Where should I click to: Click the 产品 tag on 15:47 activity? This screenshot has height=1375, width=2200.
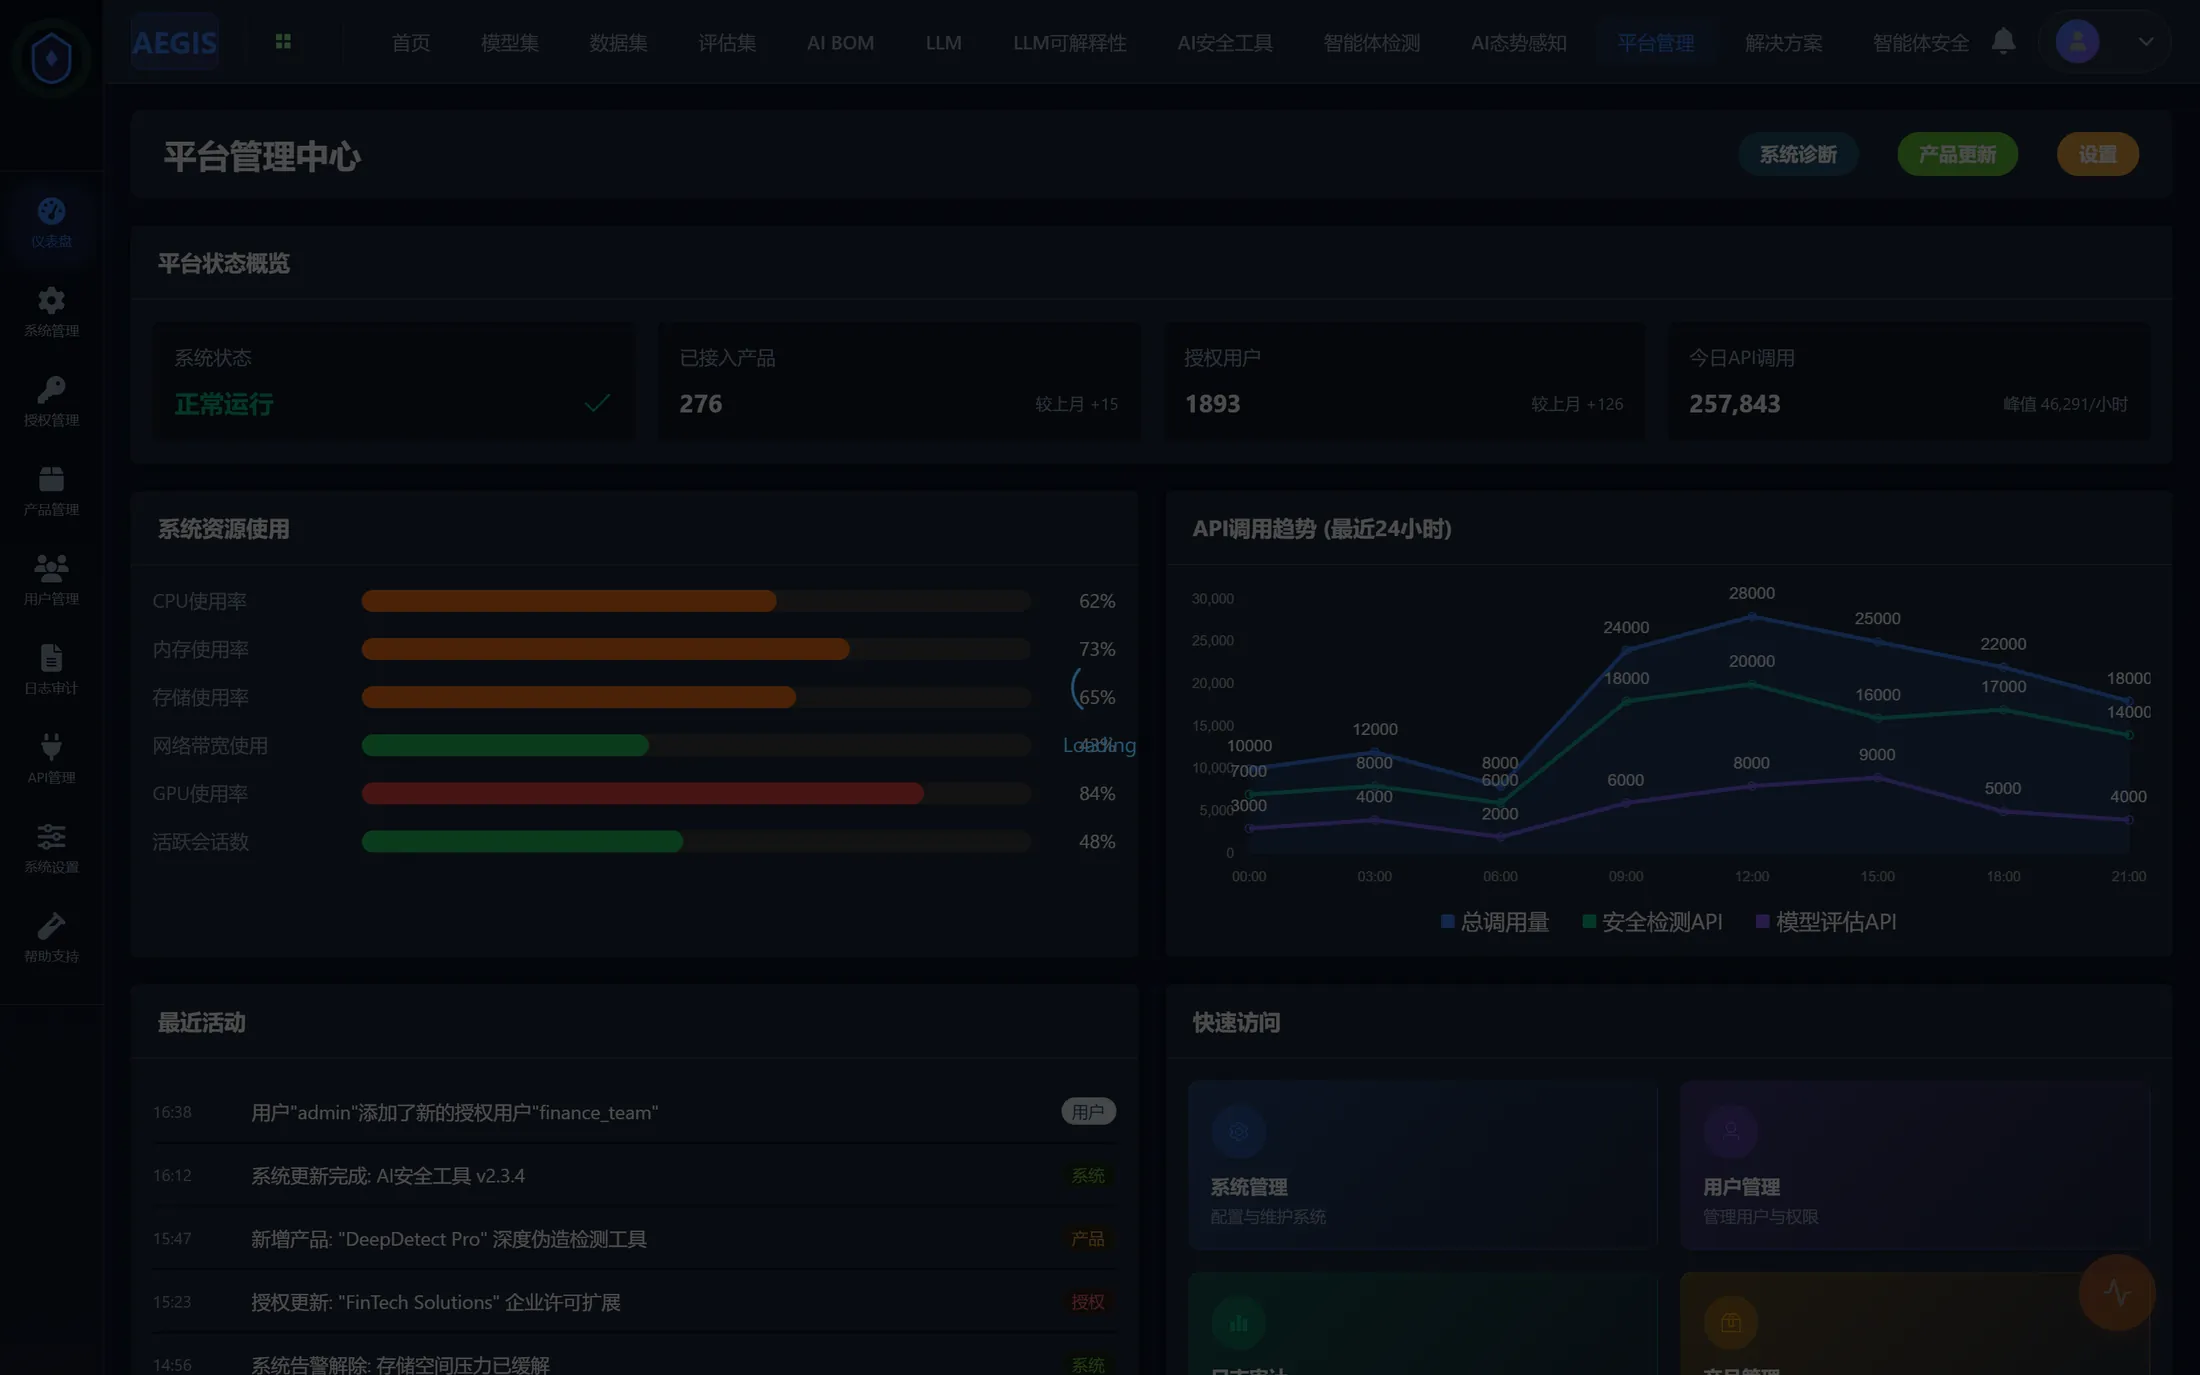[1088, 1238]
